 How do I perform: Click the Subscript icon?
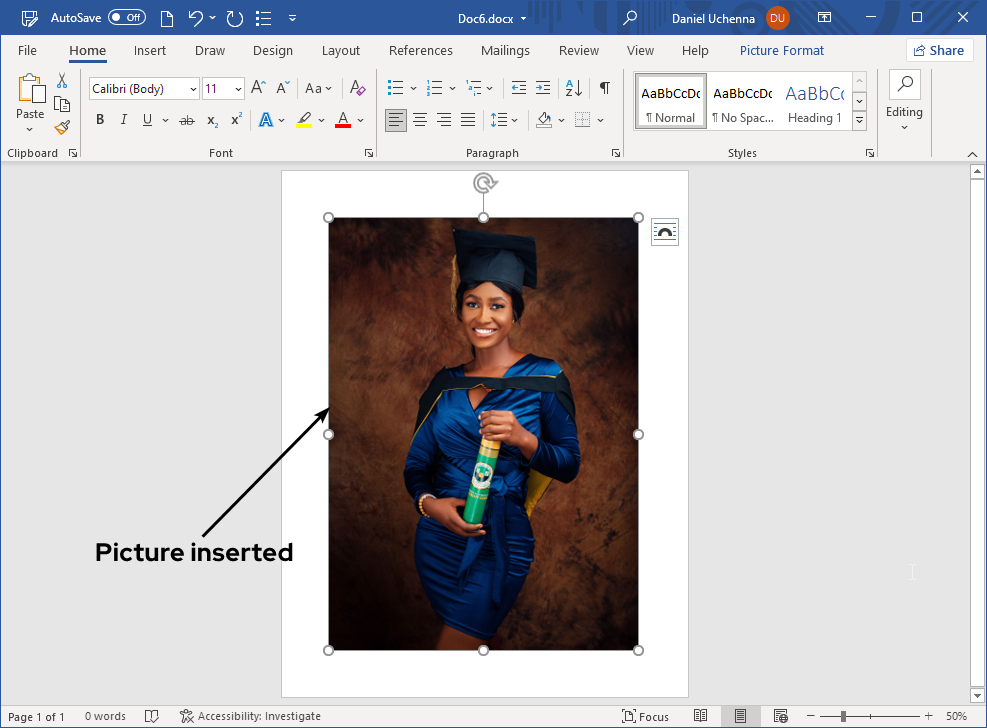pyautogui.click(x=211, y=119)
